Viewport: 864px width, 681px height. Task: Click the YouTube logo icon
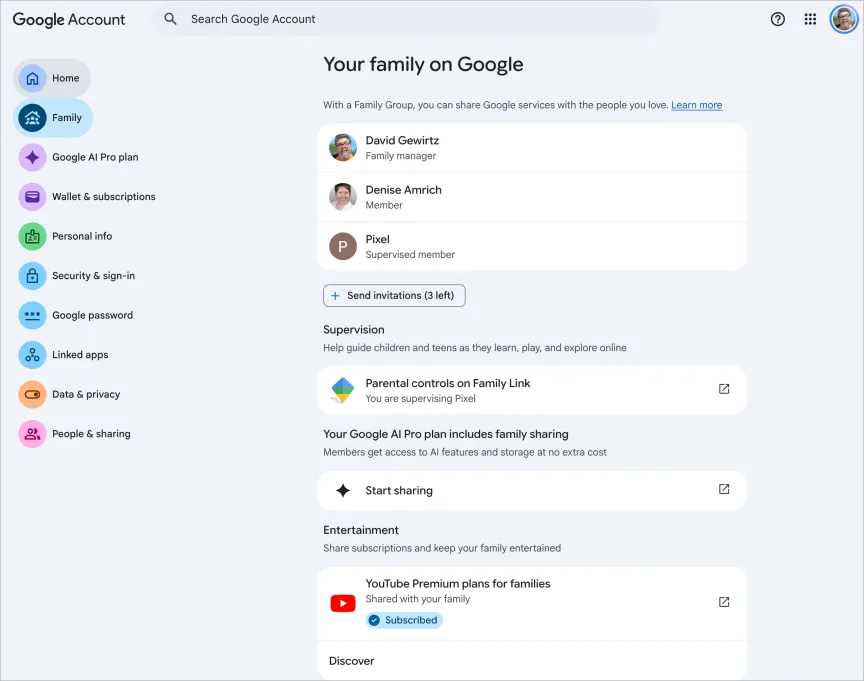(343, 603)
